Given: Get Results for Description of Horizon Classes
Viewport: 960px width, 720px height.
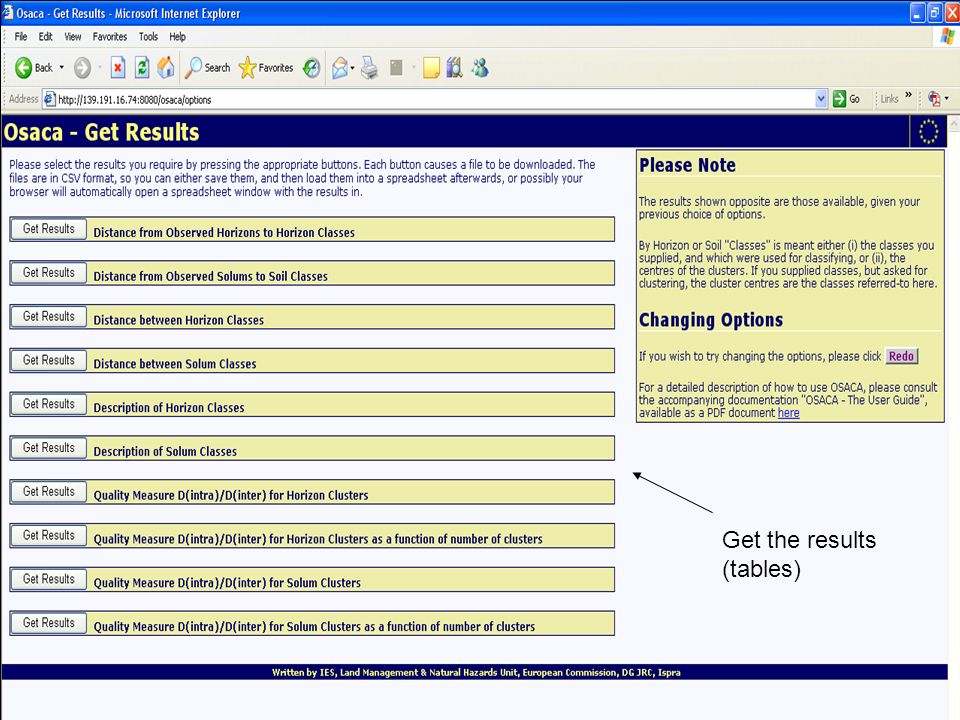Looking at the screenshot, I should (x=49, y=404).
